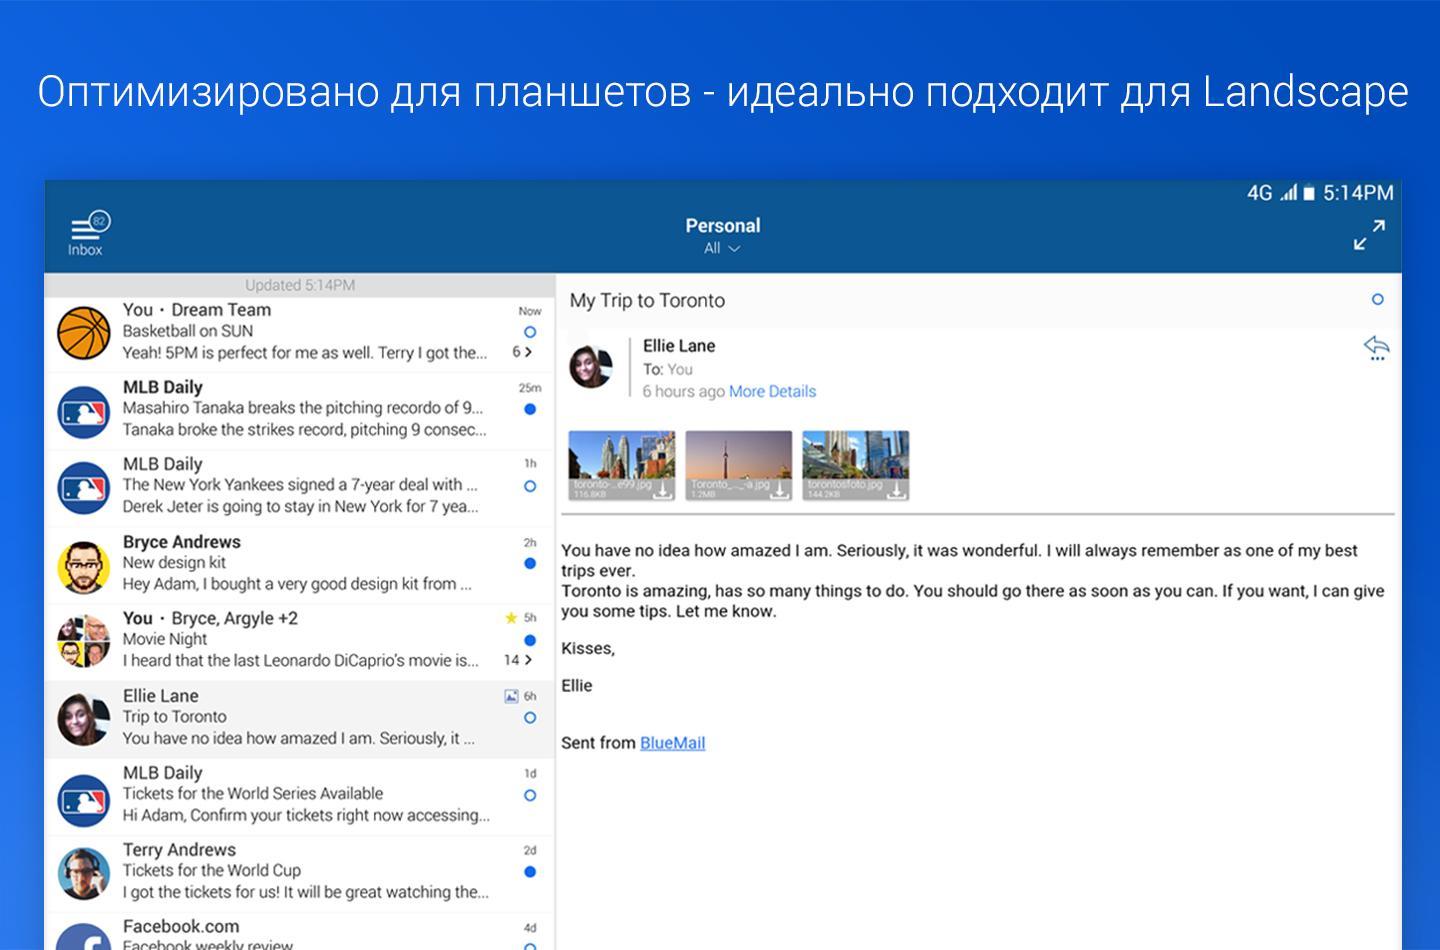Download the second Toronto attachment
This screenshot has height=950, width=1440.
click(778, 489)
